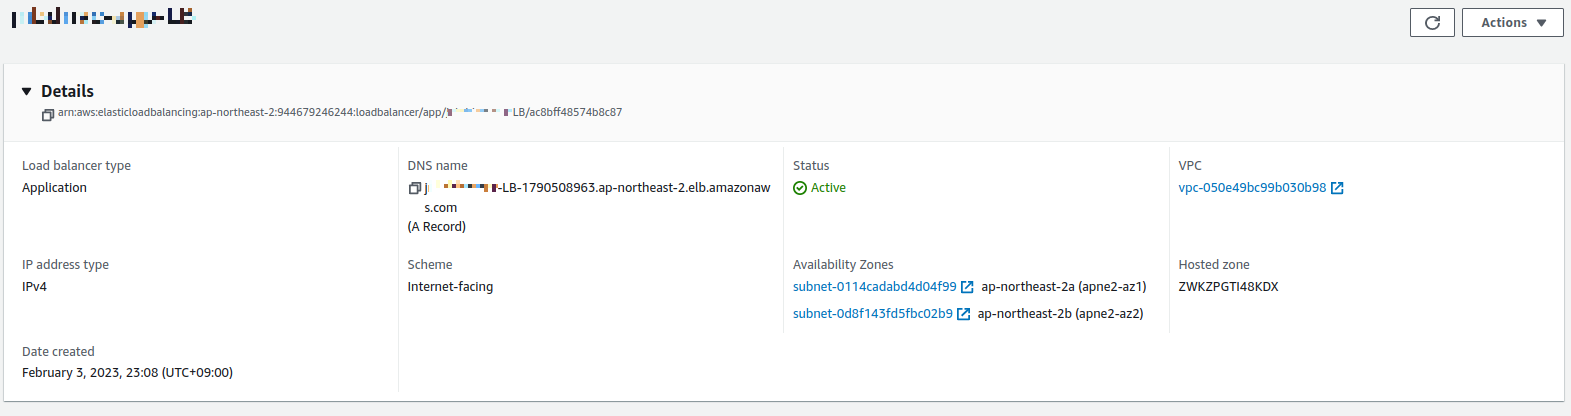The width and height of the screenshot is (1571, 416).
Task: Click external icon next to subnet-0d8f143fd5fbc02b9
Action: (964, 314)
